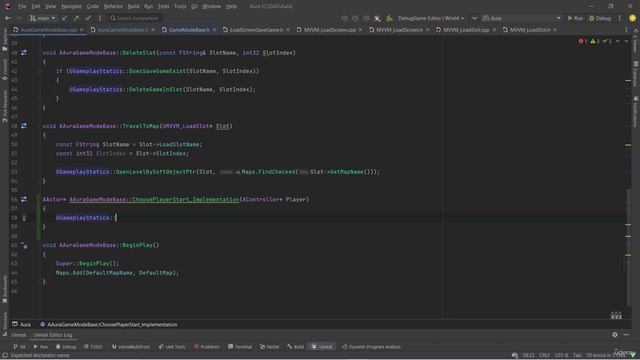Click the Push arrow icon
Screen dimensions: 640x360
pyautogui.click(x=76, y=18)
